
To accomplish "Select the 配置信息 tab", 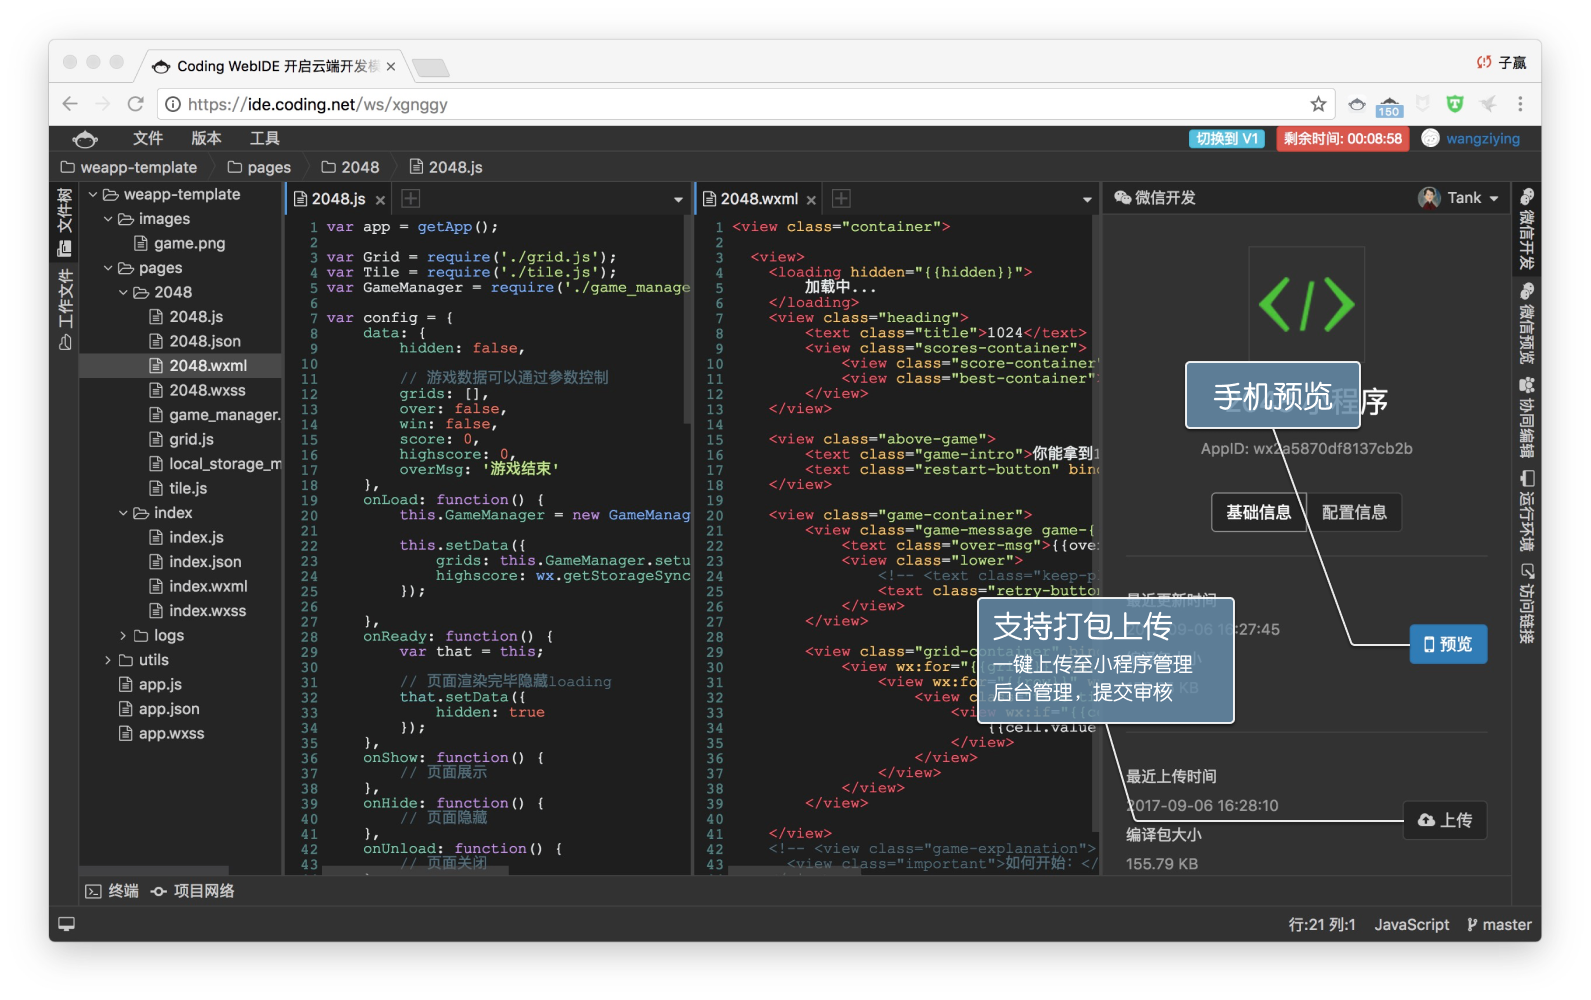I will 1354,512.
